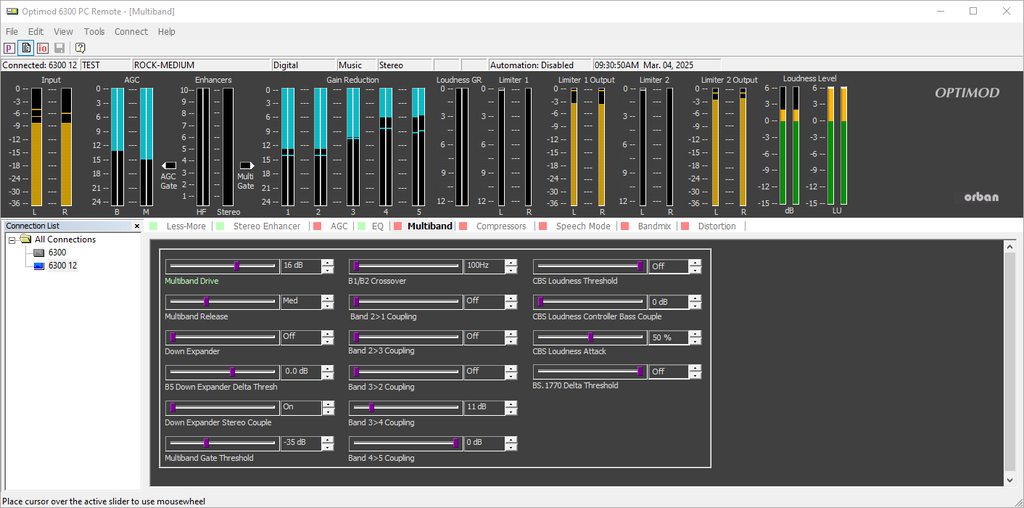Click the purple P presets toolbar icon
The height and width of the screenshot is (508, 1024).
point(10,48)
